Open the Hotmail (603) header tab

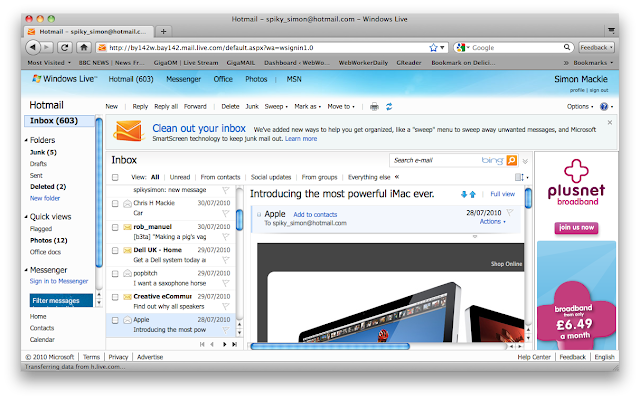[131, 79]
